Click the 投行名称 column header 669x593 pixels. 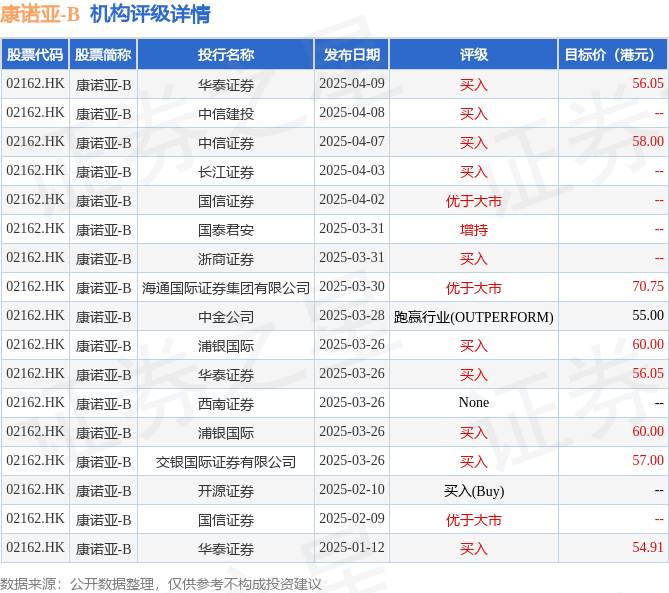click(x=226, y=55)
